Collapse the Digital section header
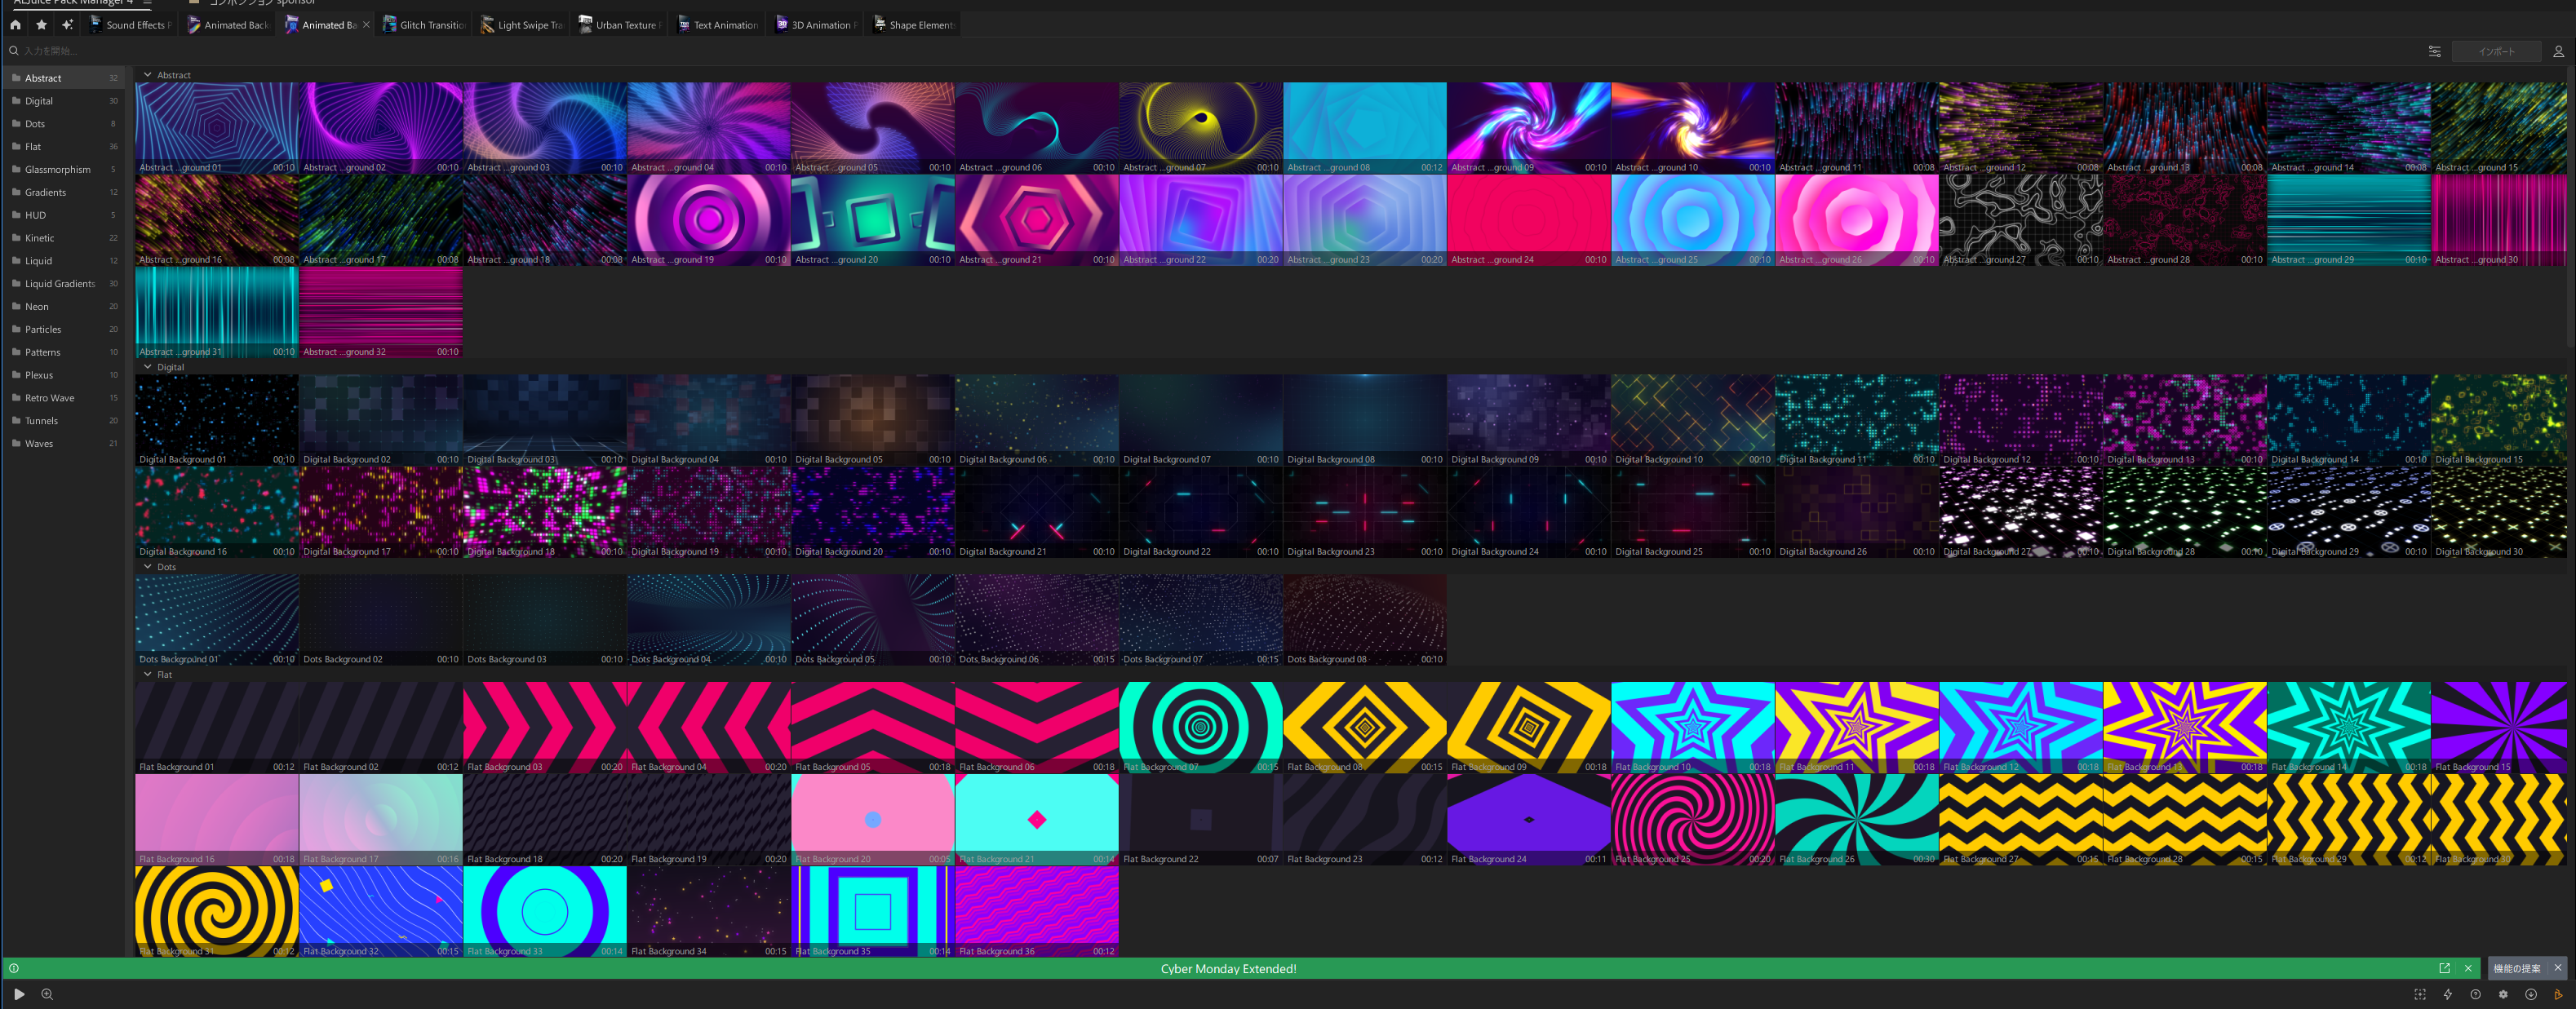Image resolution: width=2576 pixels, height=1009 pixels. point(148,367)
